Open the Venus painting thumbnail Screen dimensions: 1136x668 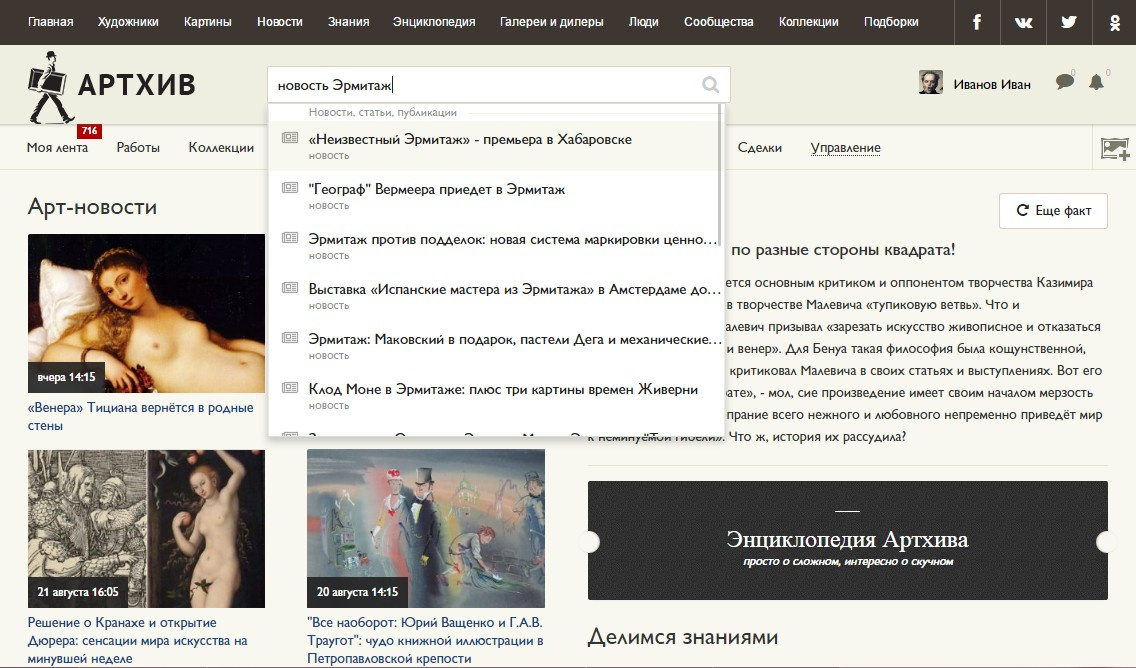tap(146, 313)
